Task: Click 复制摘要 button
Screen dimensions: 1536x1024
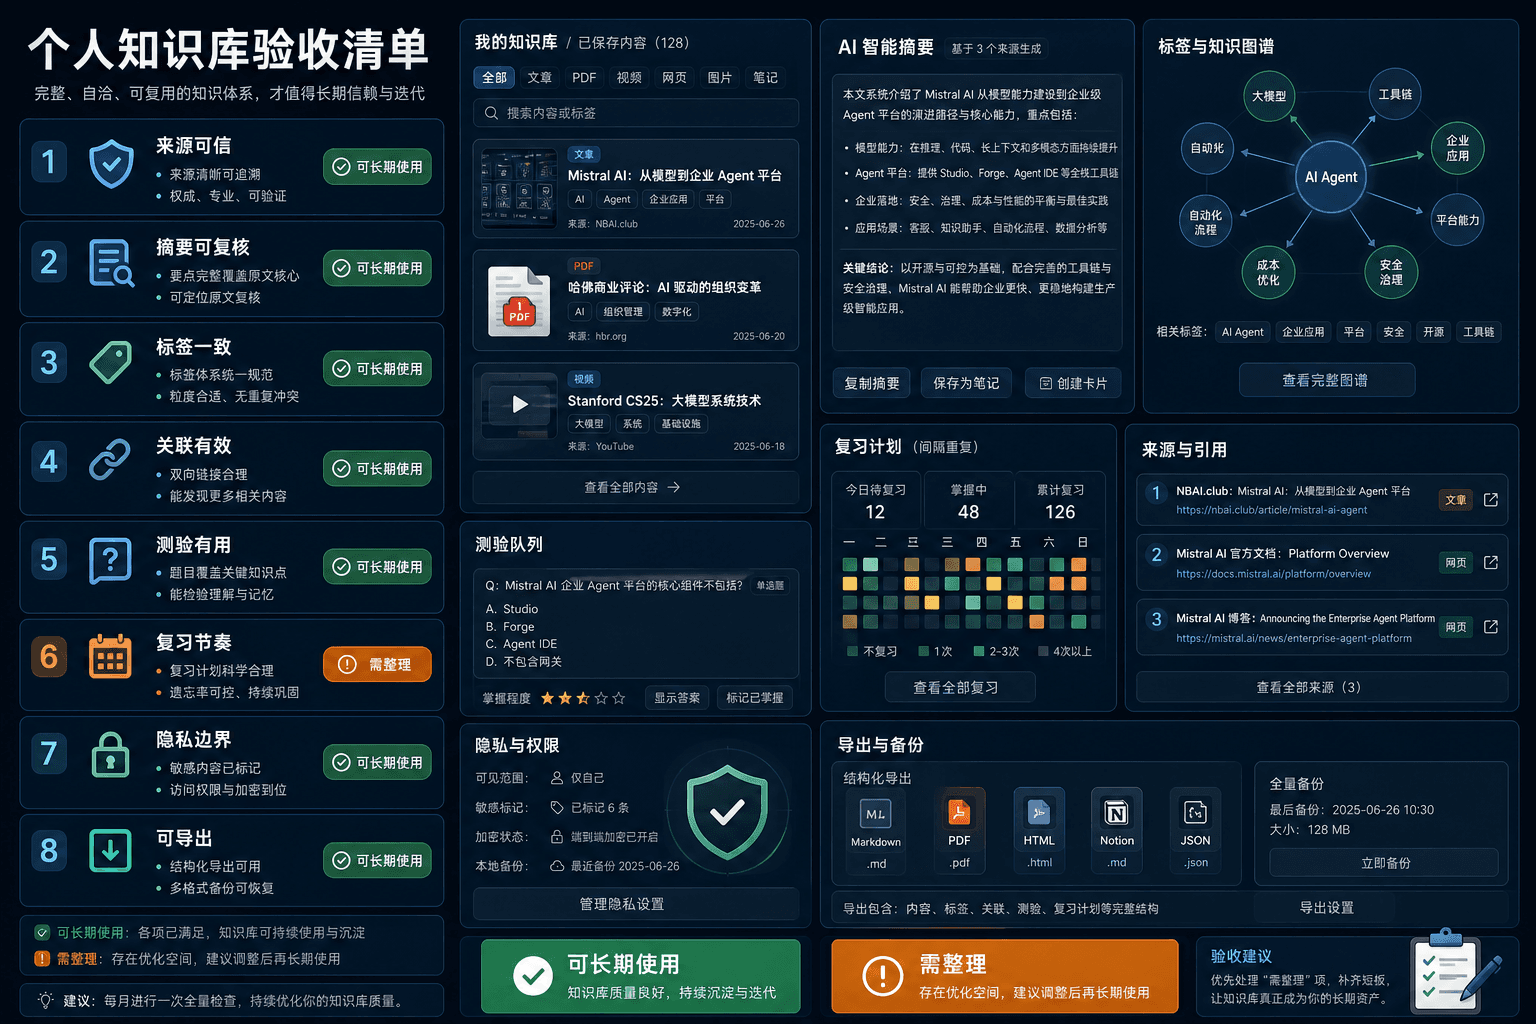Action: click(x=872, y=383)
